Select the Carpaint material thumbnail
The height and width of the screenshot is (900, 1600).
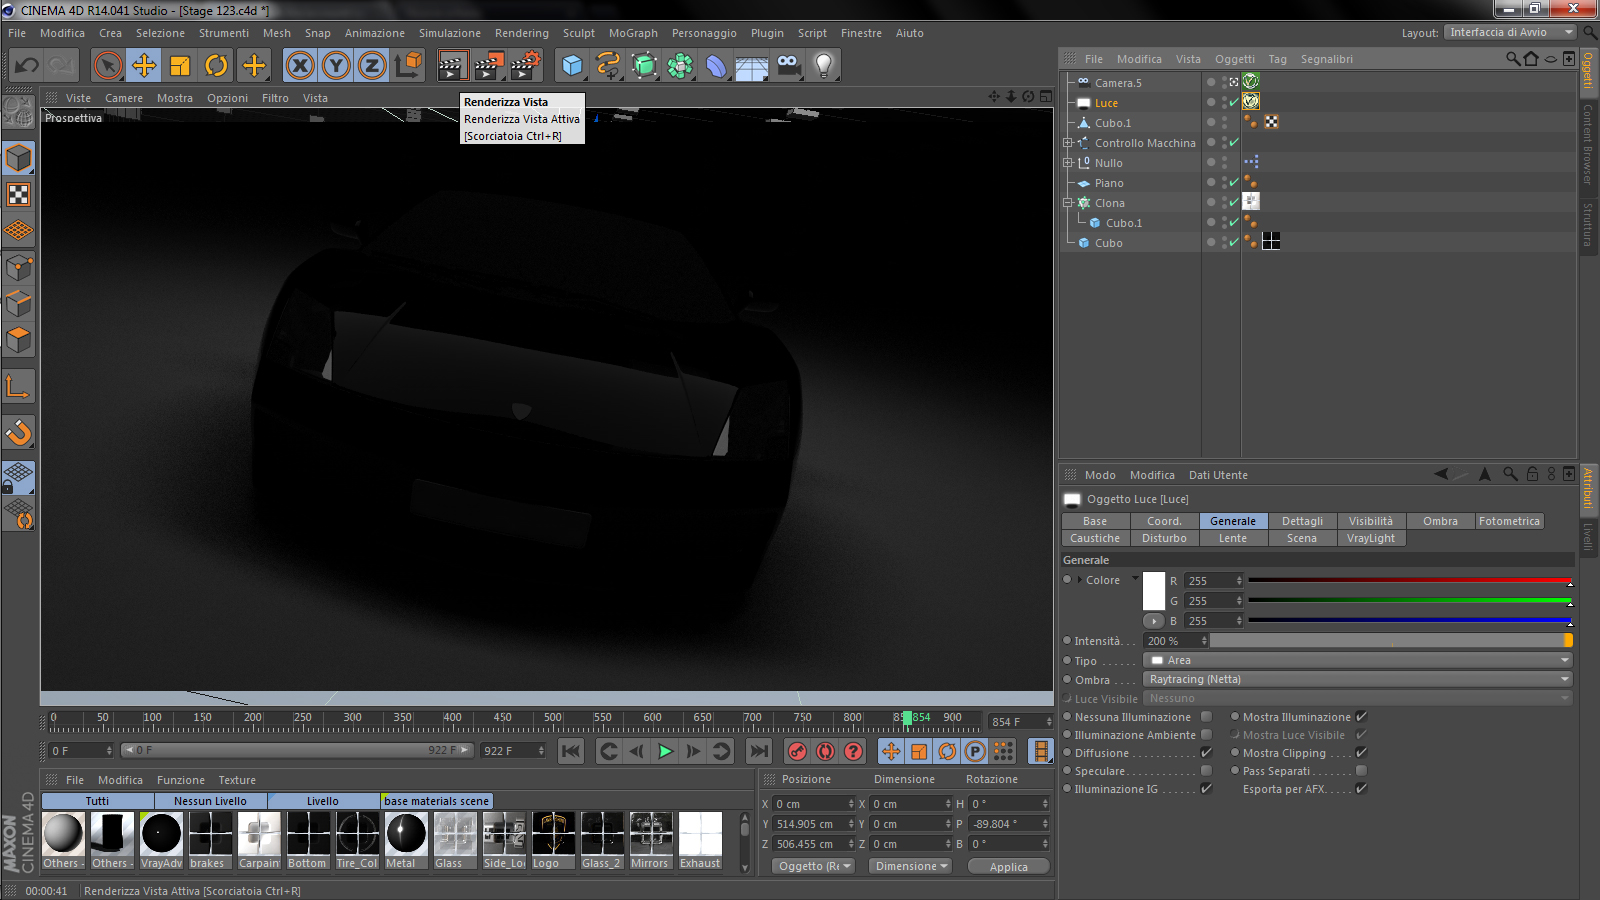click(259, 834)
